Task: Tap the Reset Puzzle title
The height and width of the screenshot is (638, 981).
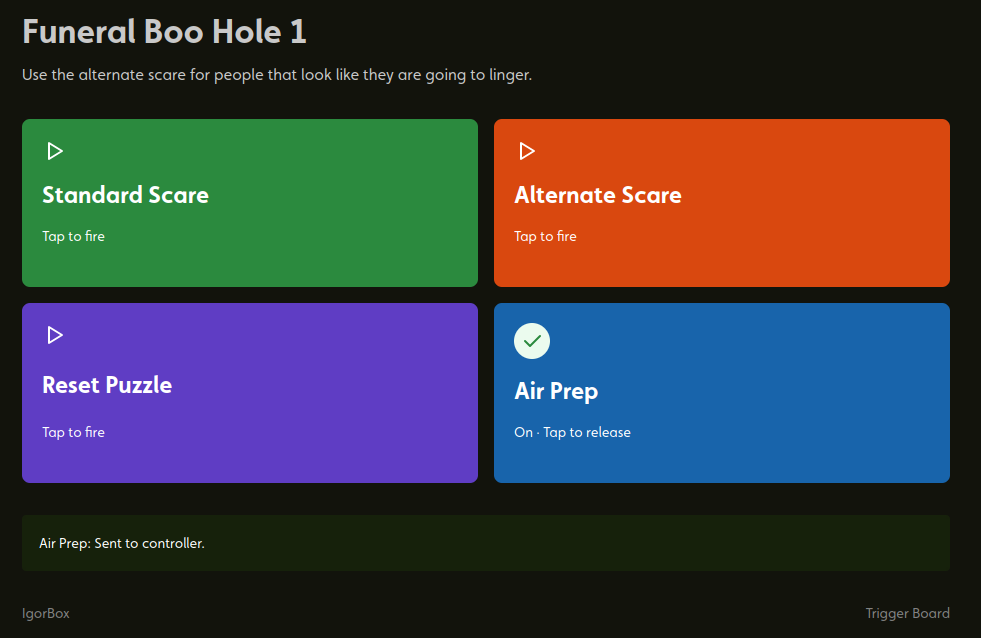Action: (x=107, y=385)
